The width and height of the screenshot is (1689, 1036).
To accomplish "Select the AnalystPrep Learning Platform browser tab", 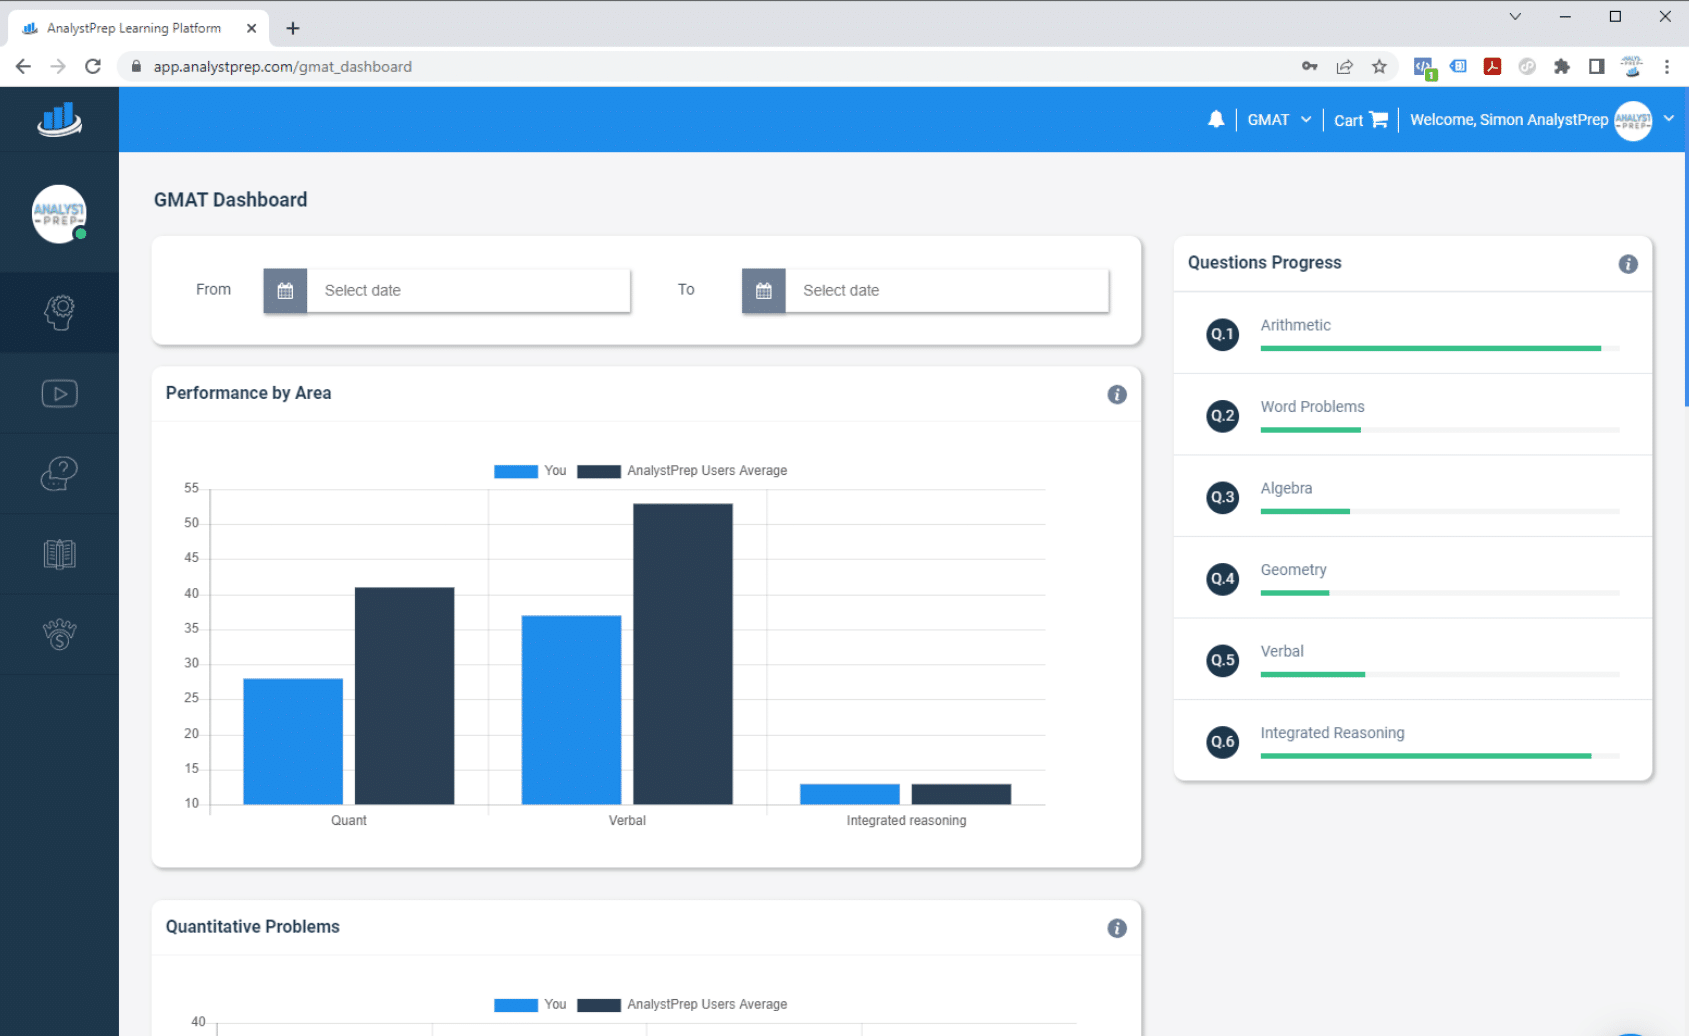I will pos(134,28).
